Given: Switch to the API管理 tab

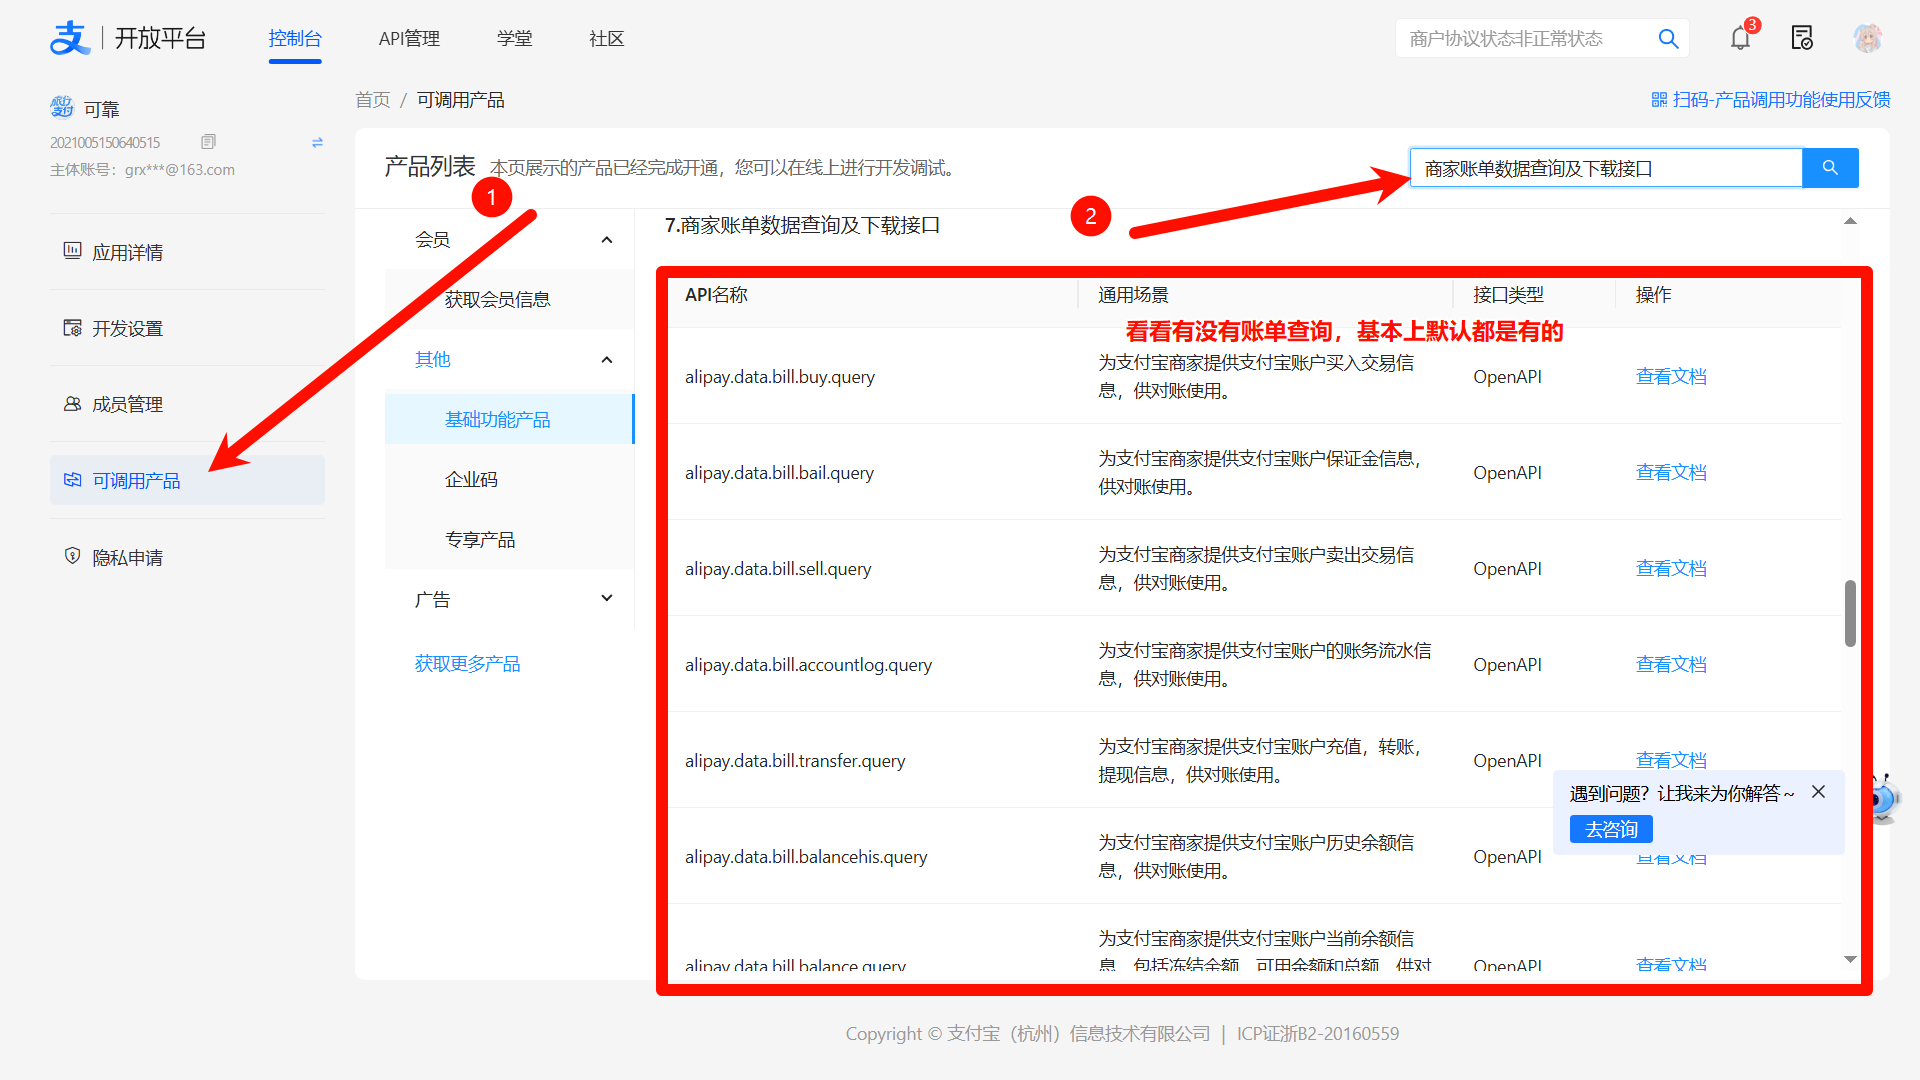Looking at the screenshot, I should 409,38.
